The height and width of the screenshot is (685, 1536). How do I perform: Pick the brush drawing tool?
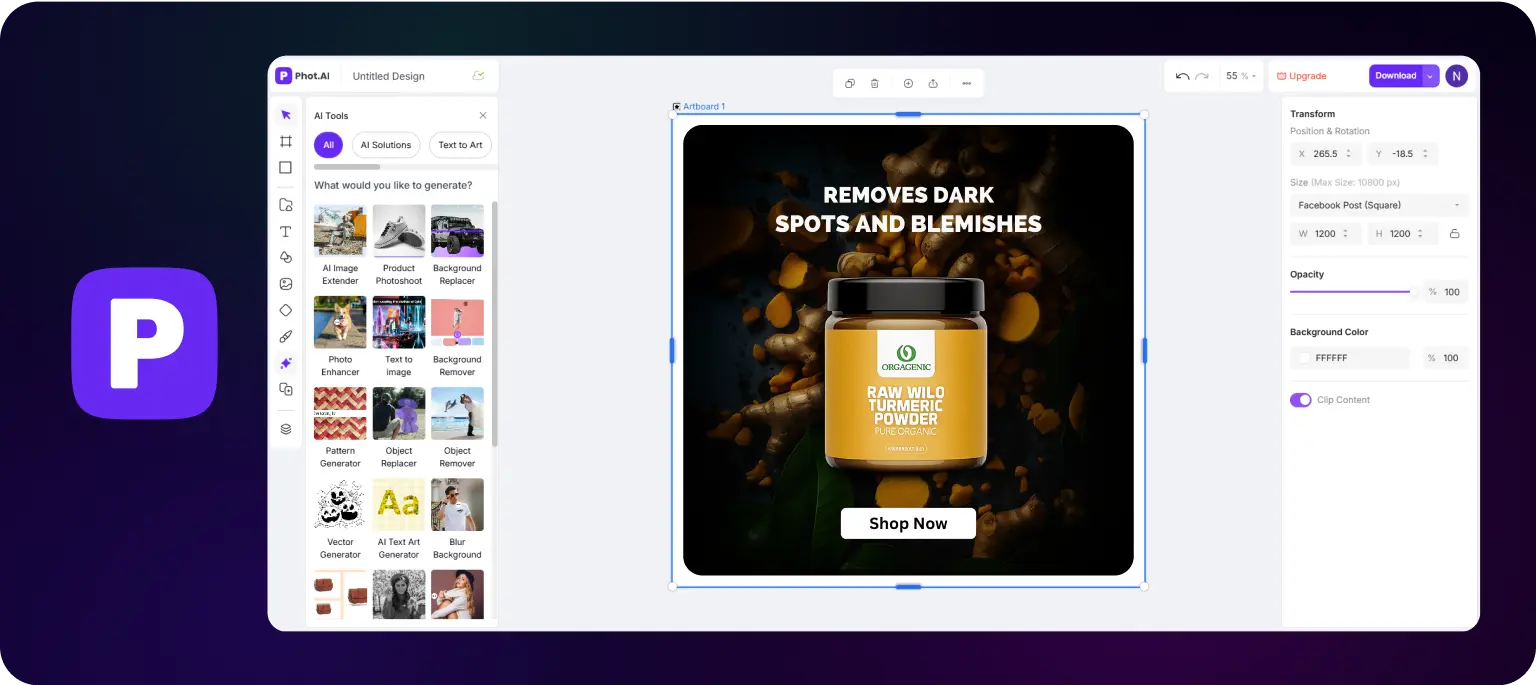click(285, 337)
